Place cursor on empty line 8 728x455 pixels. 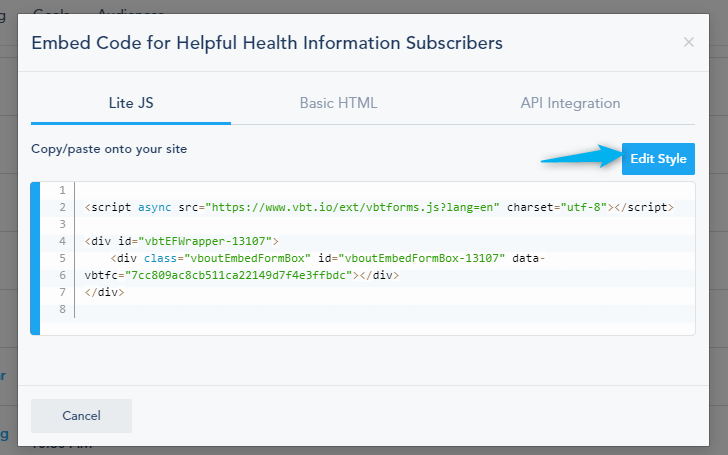pyautogui.click(x=385, y=309)
